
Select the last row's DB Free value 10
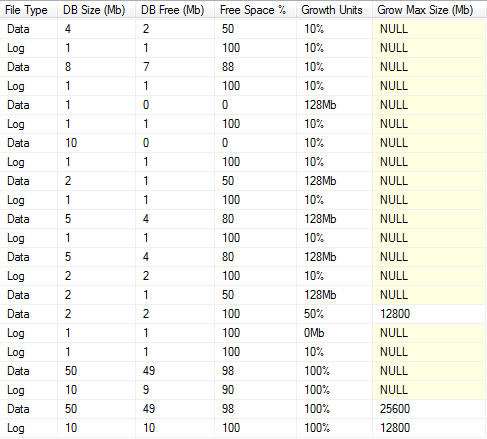point(175,428)
